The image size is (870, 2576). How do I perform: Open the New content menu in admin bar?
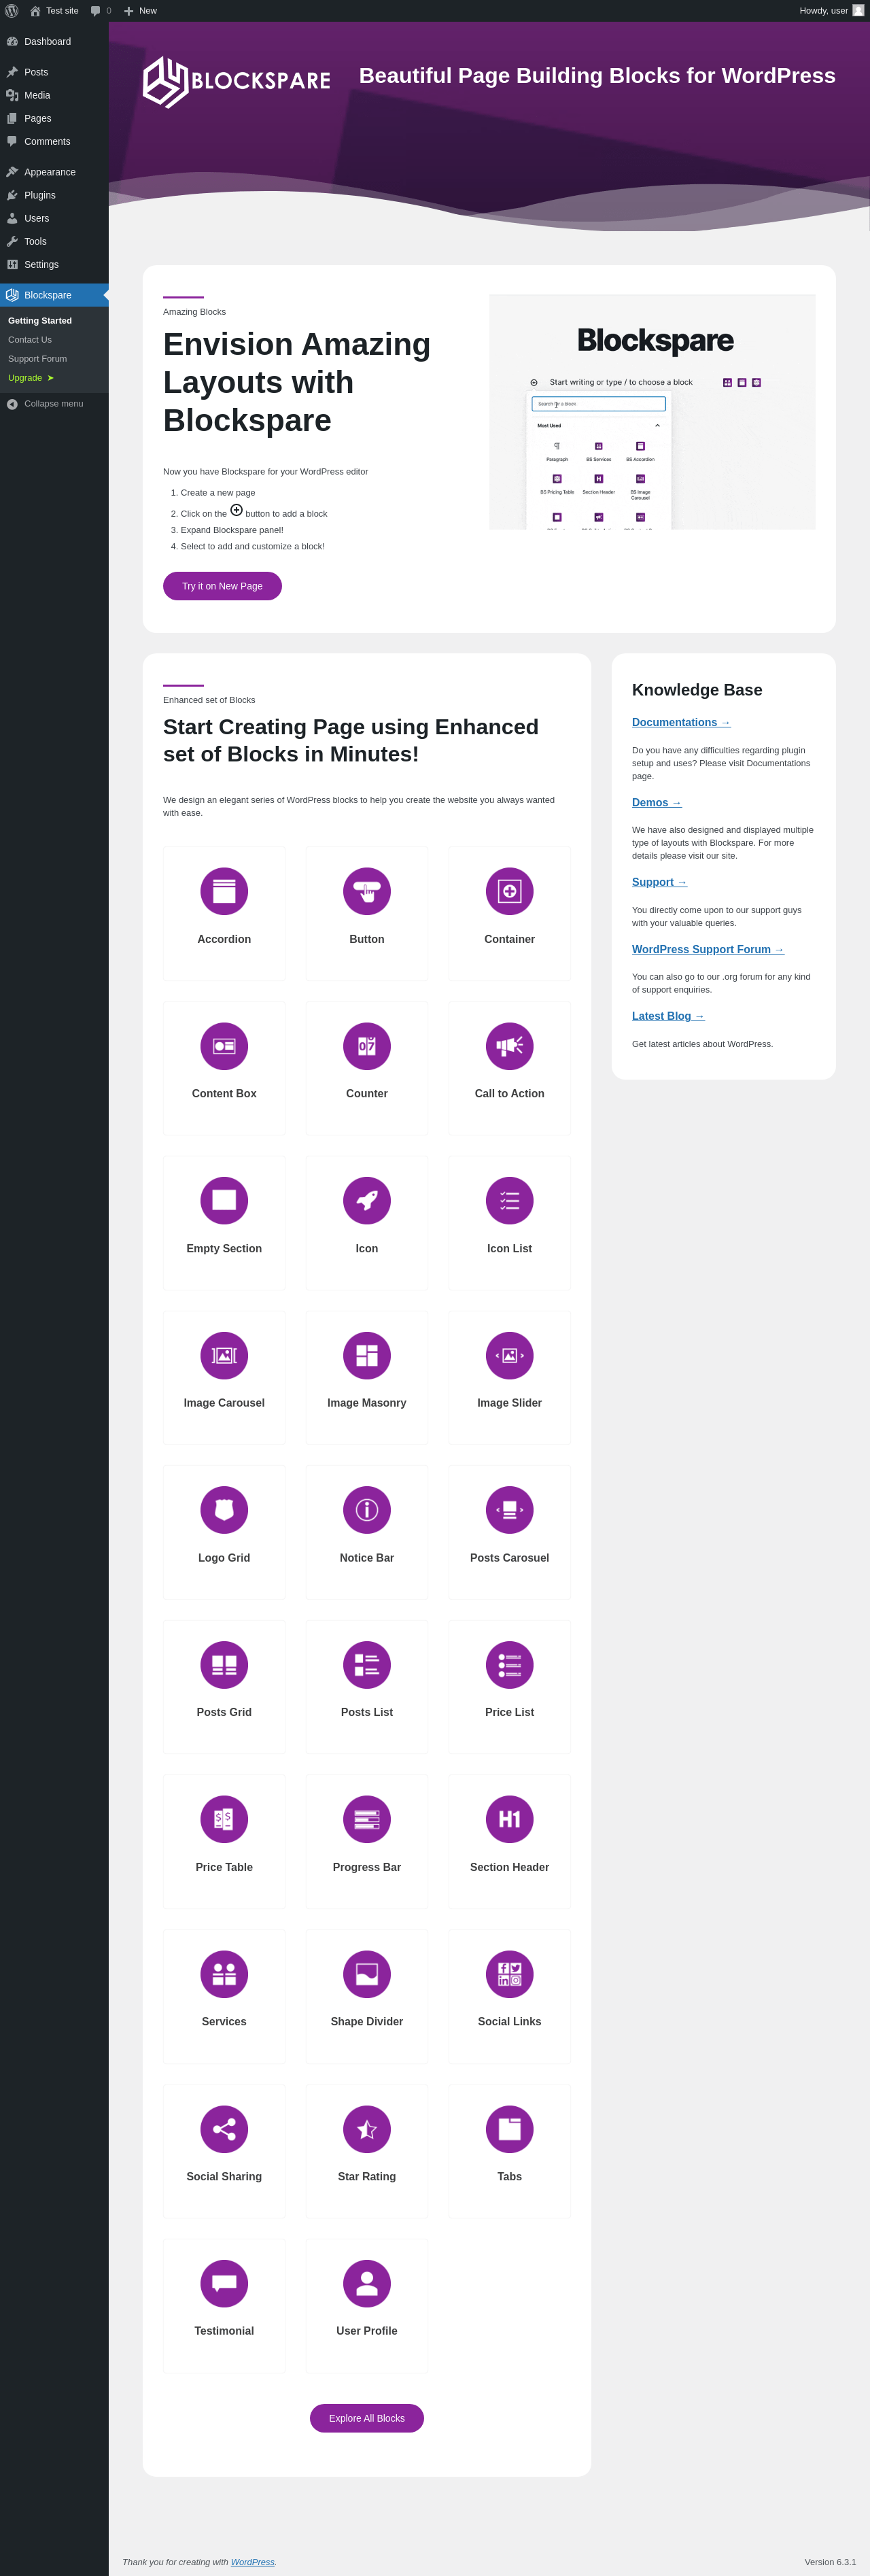pos(141,11)
